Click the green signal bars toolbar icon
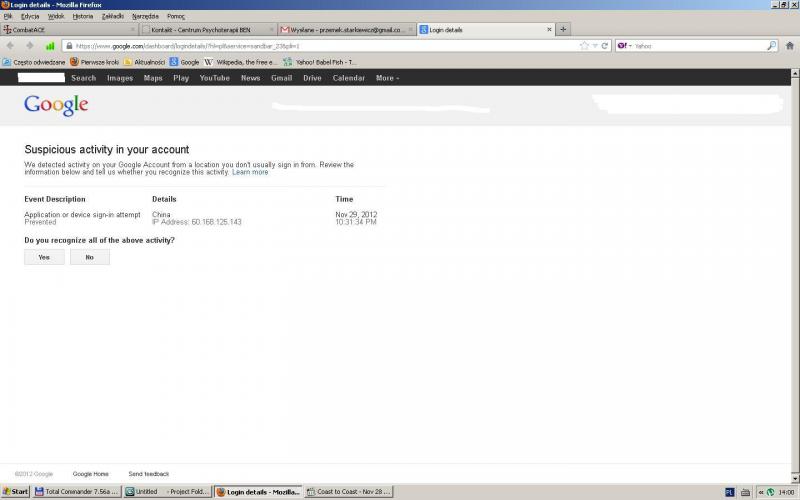The width and height of the screenshot is (800, 500). [49, 46]
